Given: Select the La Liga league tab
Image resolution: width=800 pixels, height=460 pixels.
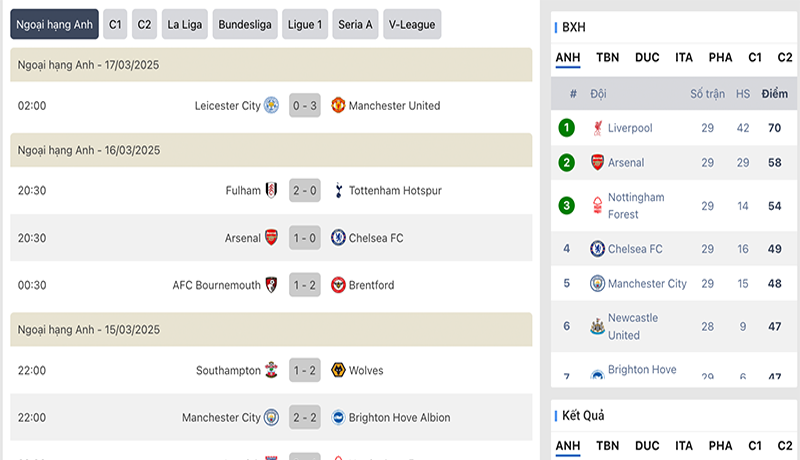Looking at the screenshot, I should pyautogui.click(x=185, y=24).
